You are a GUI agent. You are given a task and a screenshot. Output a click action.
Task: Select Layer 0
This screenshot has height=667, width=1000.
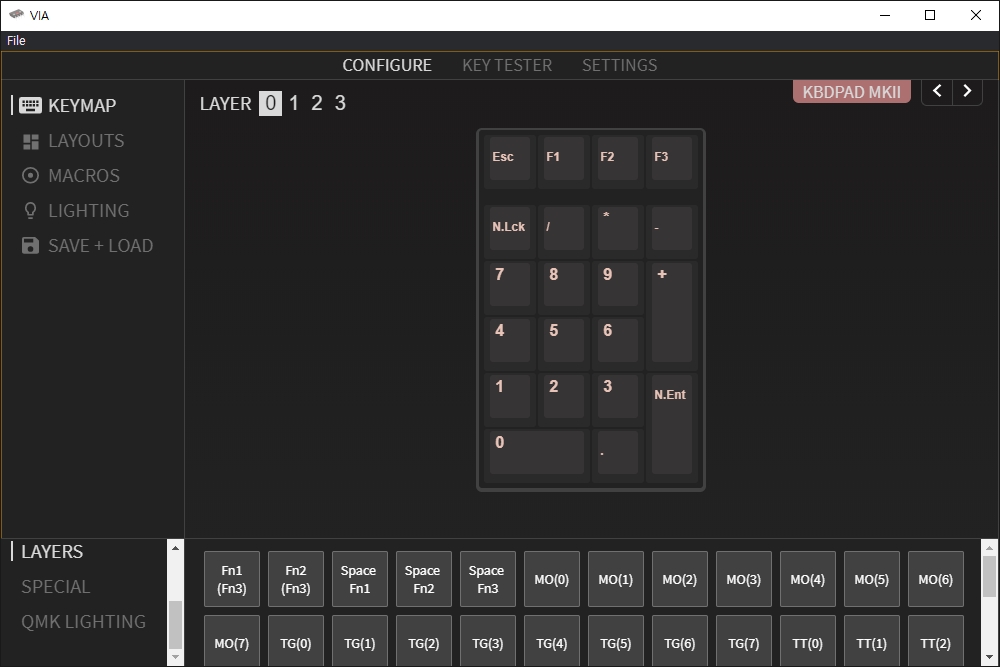click(x=270, y=103)
